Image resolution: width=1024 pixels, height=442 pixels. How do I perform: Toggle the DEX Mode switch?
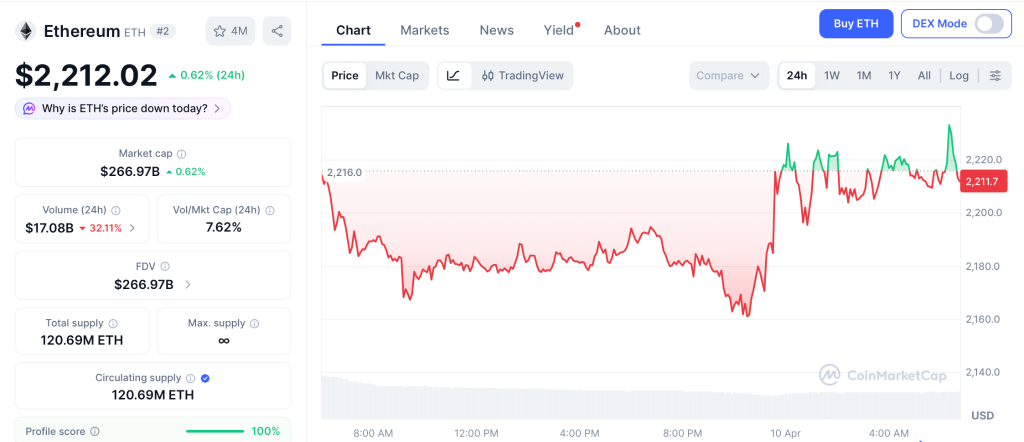[x=988, y=24]
